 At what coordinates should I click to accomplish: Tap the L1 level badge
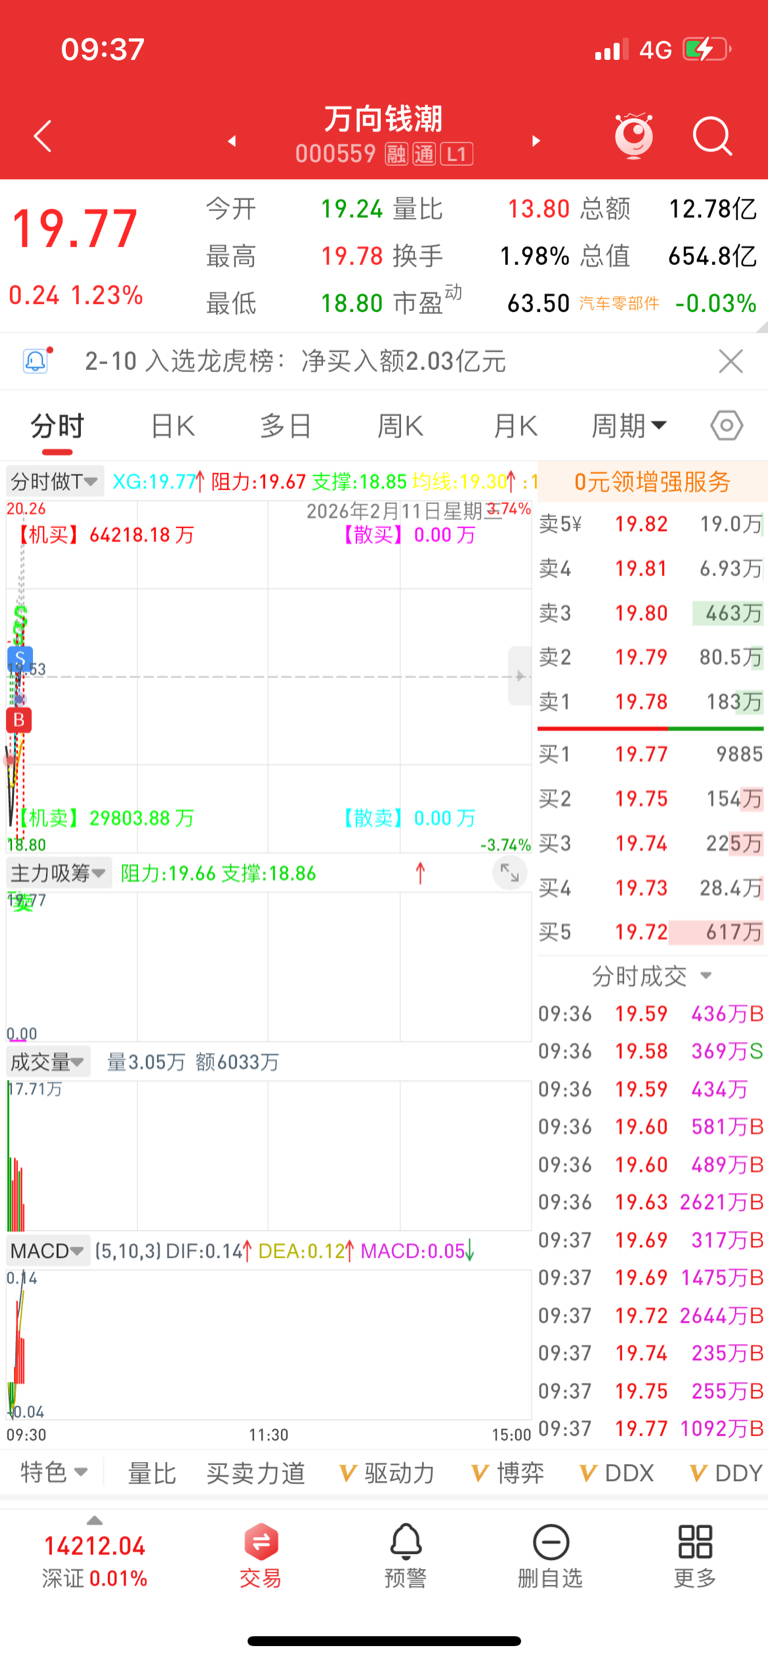coord(456,154)
